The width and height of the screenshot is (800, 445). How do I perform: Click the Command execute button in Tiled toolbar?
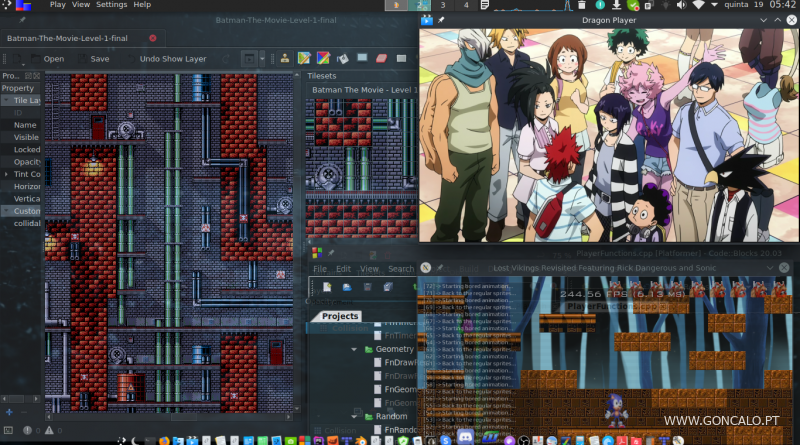249,59
